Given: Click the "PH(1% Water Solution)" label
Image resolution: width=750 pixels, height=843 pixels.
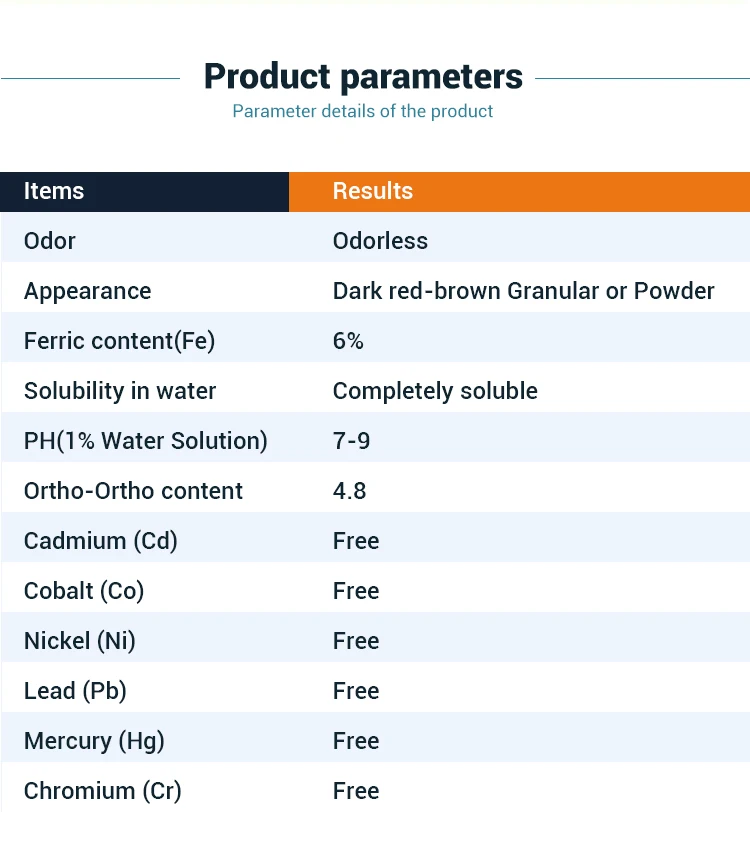Looking at the screenshot, I should (146, 441).
